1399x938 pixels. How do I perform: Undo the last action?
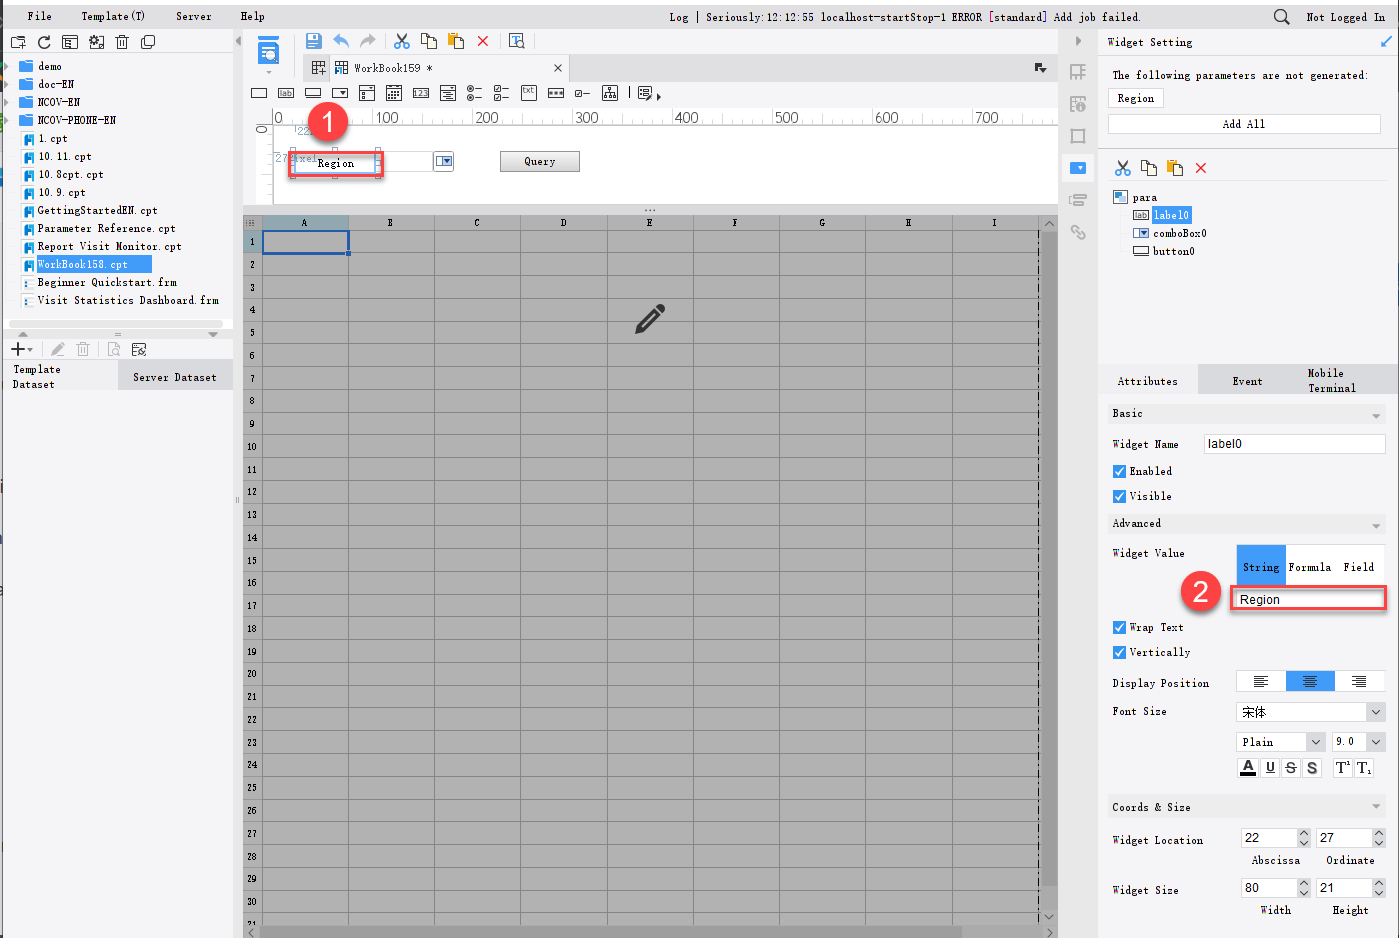(x=341, y=41)
